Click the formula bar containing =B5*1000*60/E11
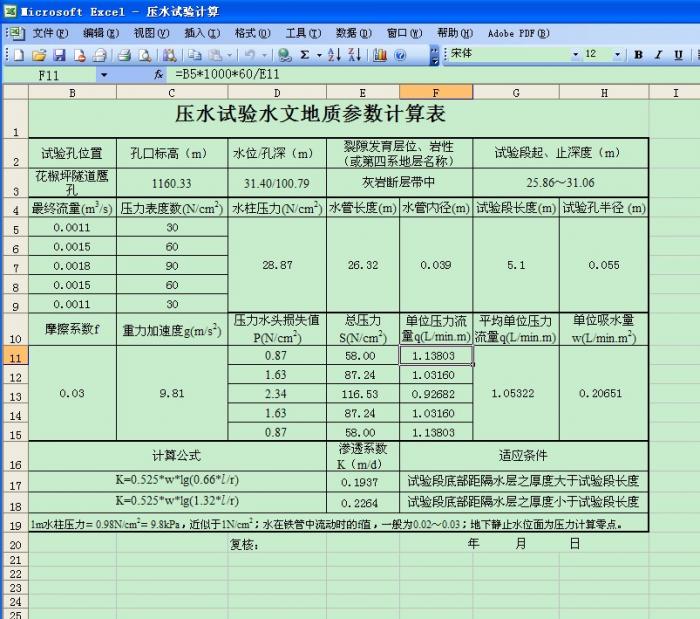This screenshot has height=619, width=700. pos(400,75)
